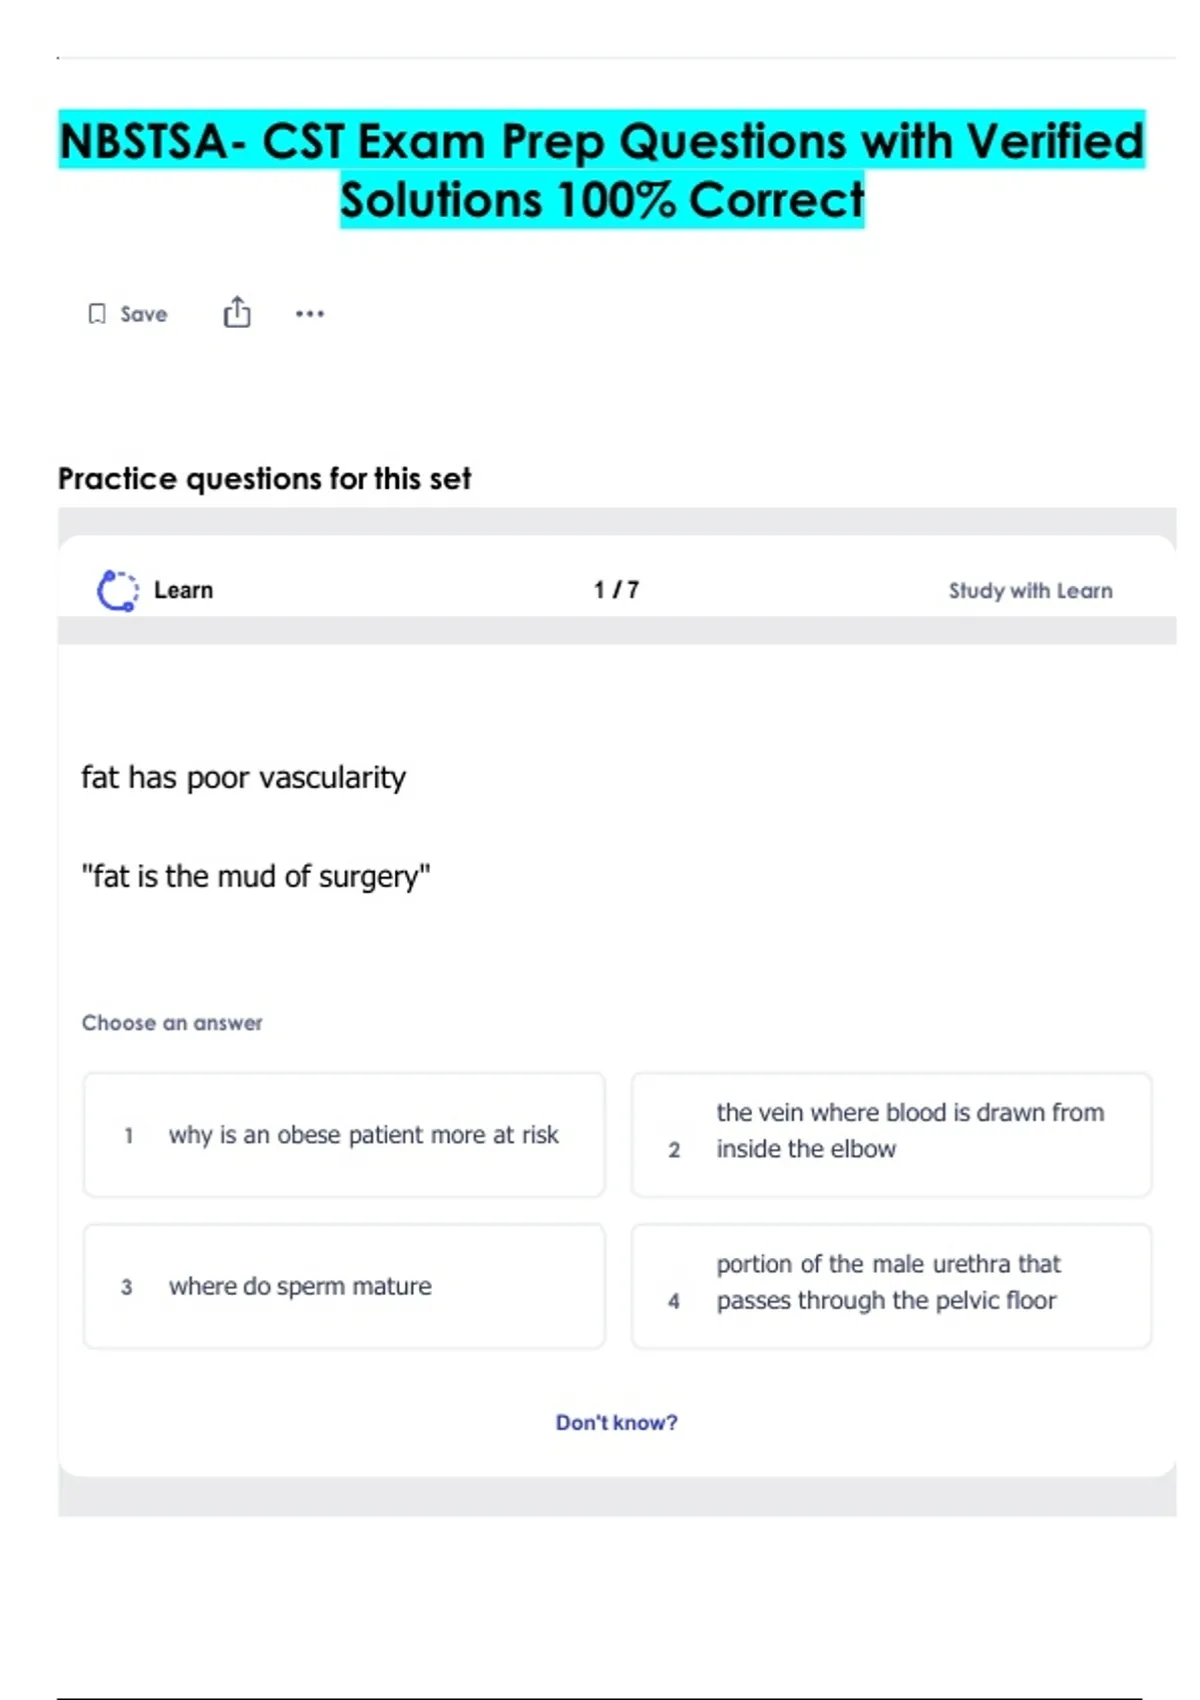Click the "Save" text label
The image size is (1200, 1700).
pos(144,314)
